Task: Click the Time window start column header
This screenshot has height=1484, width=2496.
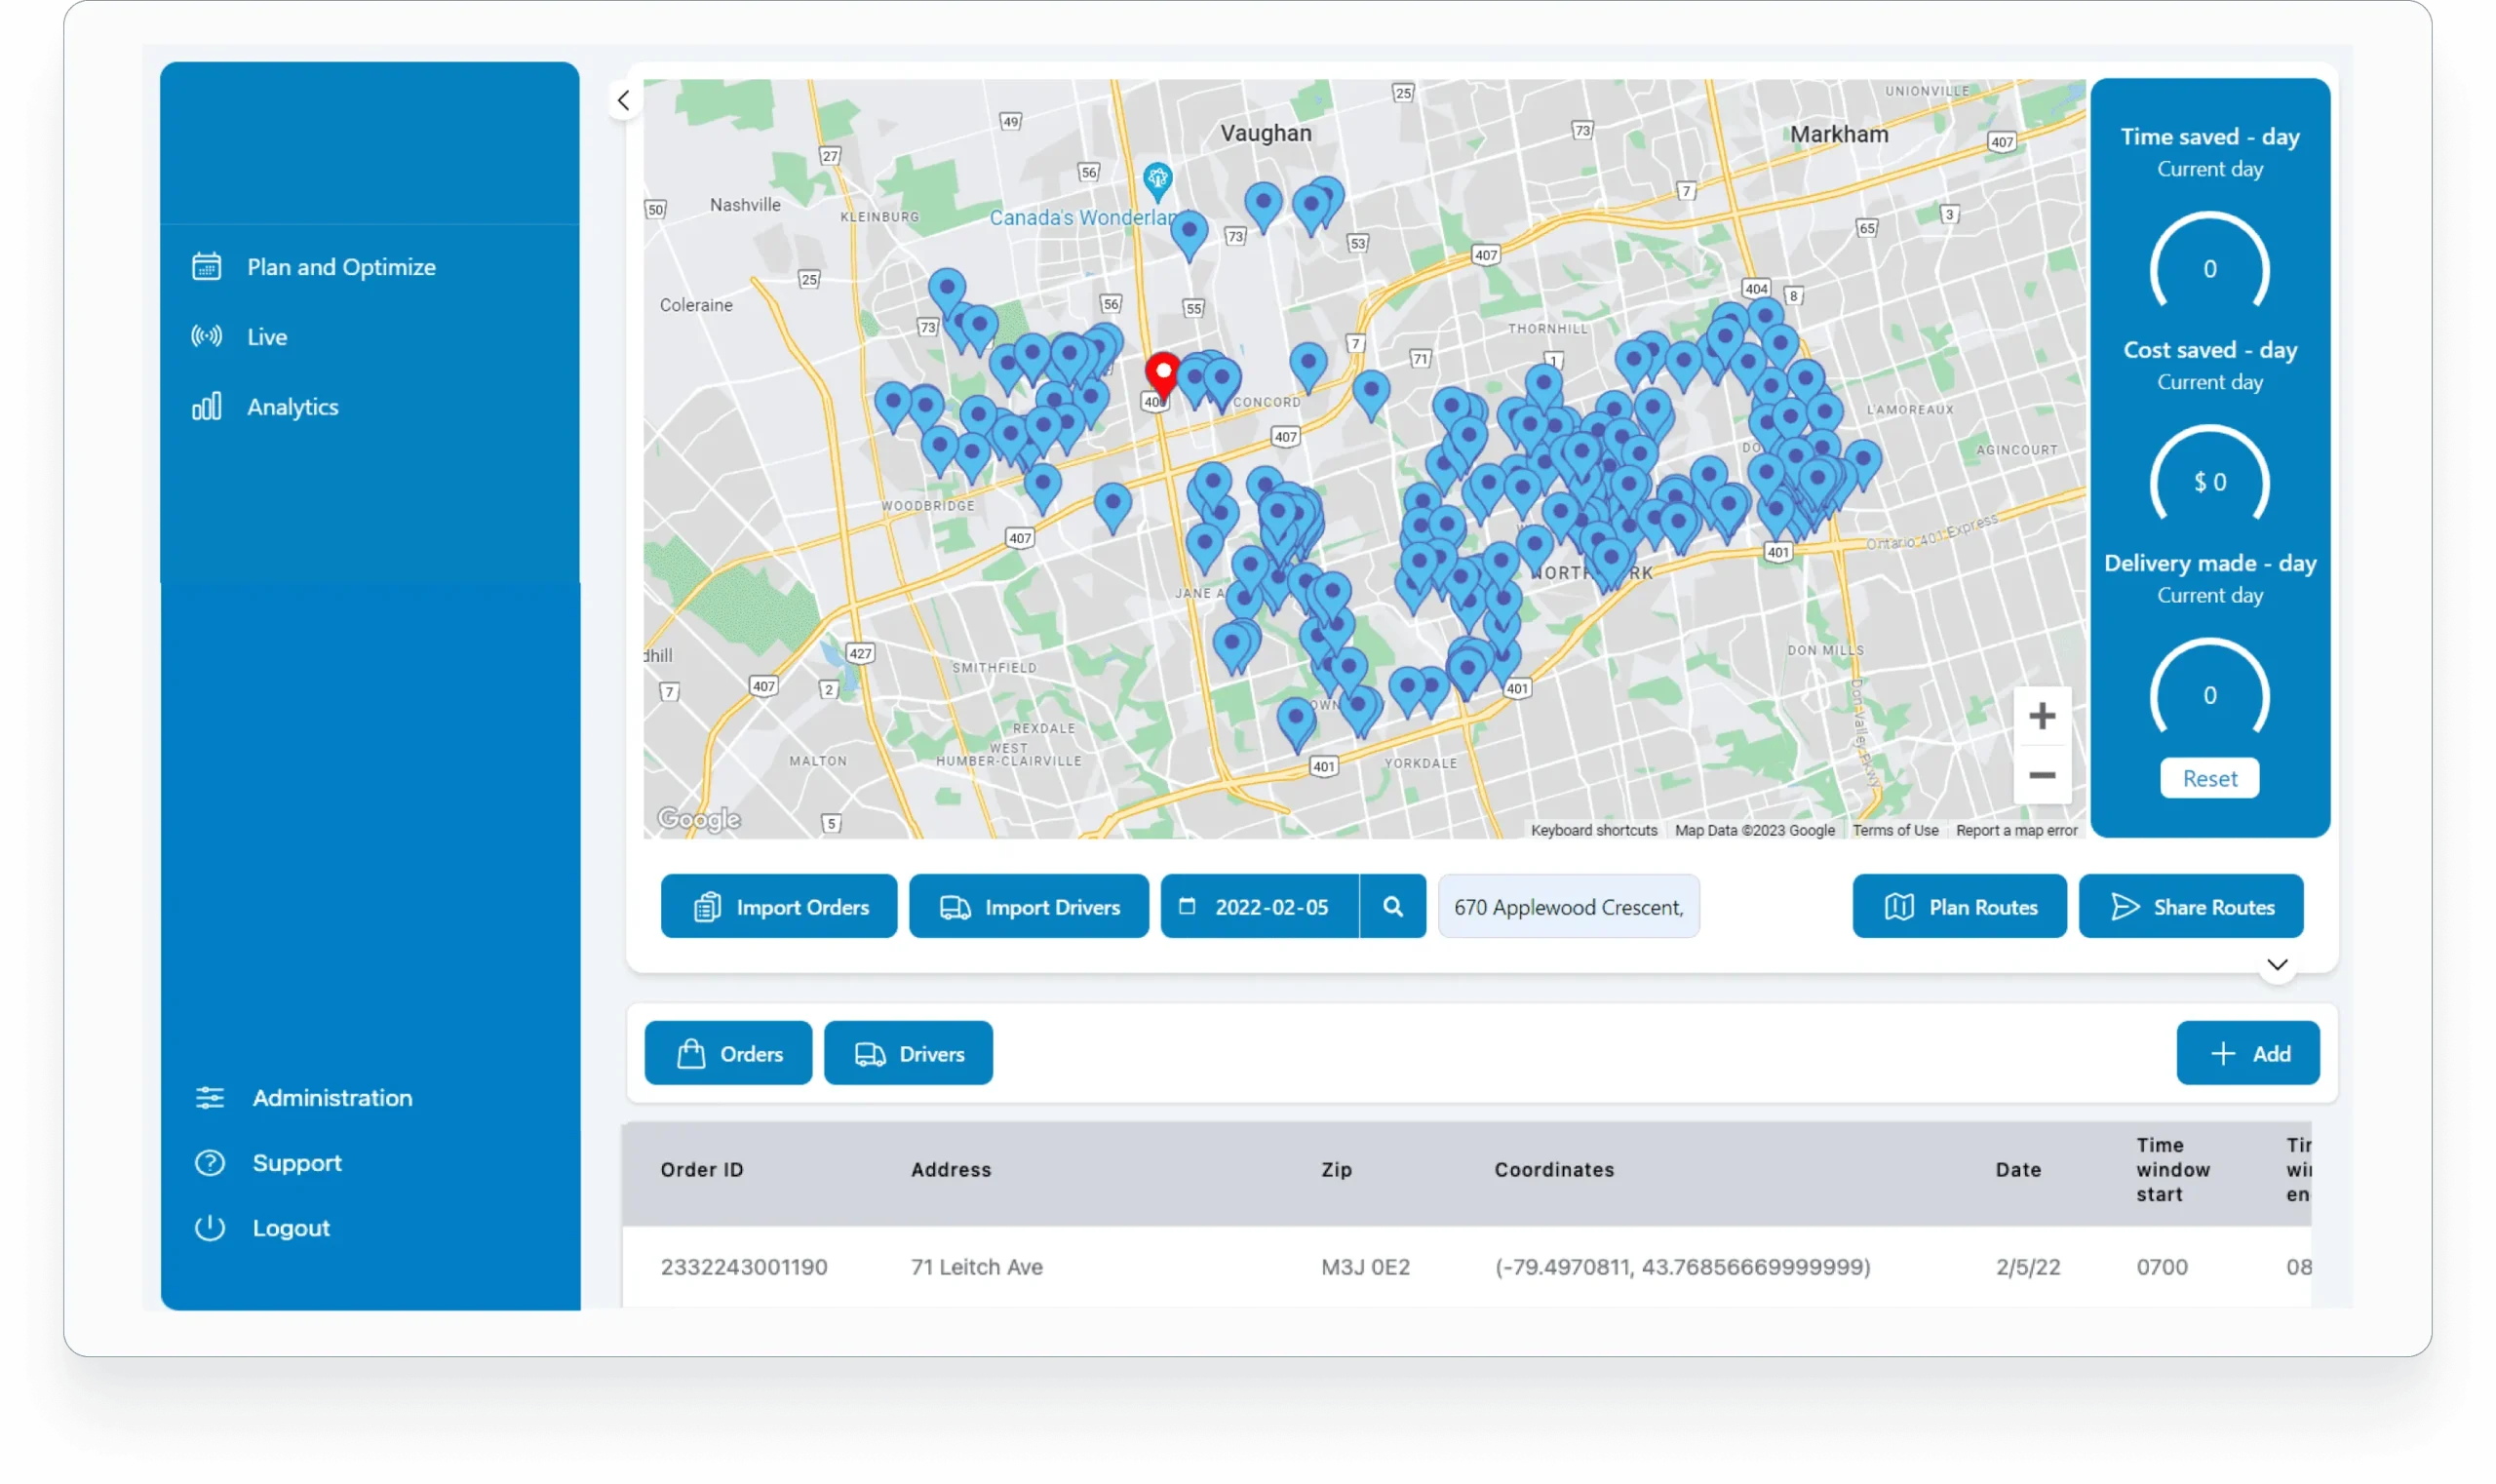Action: click(2172, 1169)
